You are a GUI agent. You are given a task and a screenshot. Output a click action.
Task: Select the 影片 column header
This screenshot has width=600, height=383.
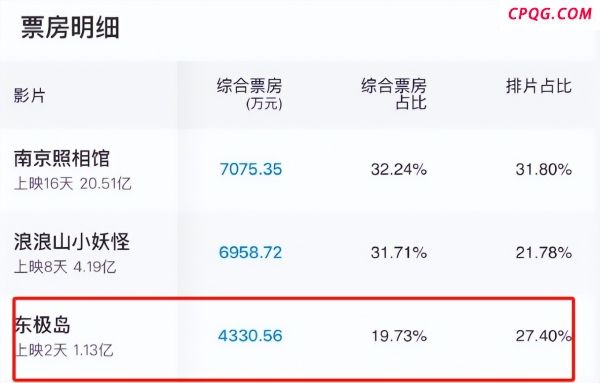pyautogui.click(x=29, y=95)
